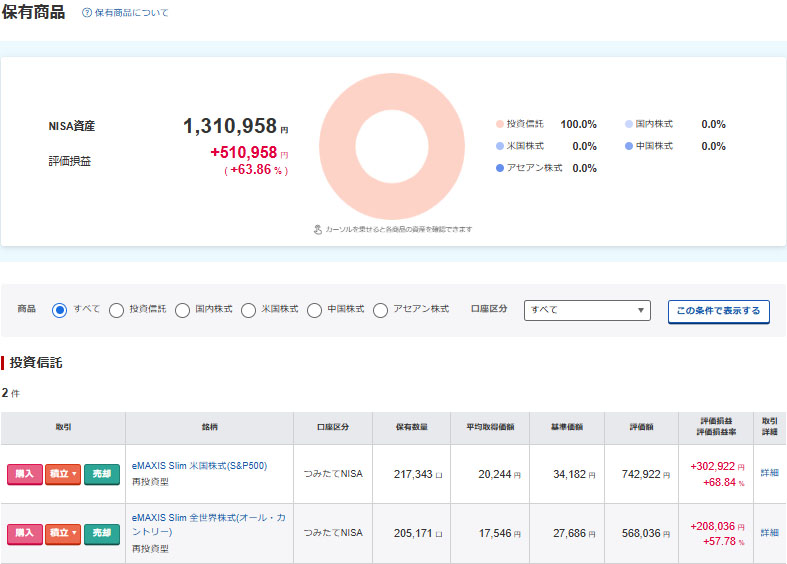The height and width of the screenshot is (564, 787).
Task: Click the 国内株式 legend color dot
Action: coord(629,125)
